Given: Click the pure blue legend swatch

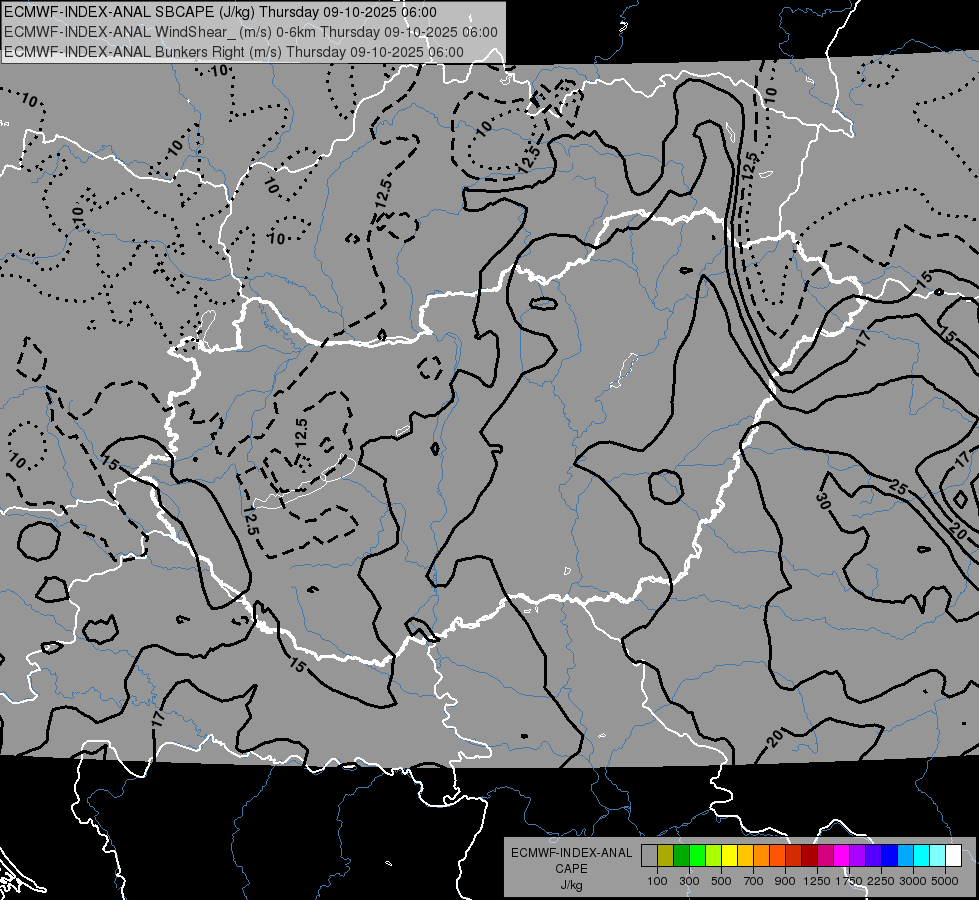Looking at the screenshot, I should [x=890, y=856].
